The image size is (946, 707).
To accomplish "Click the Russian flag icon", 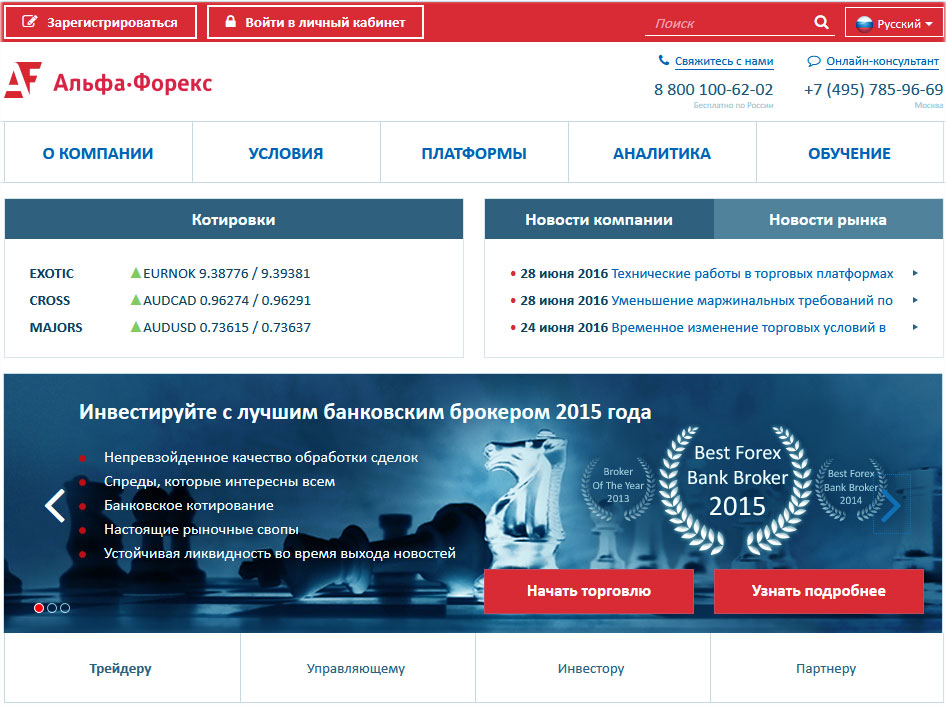I will pyautogui.click(x=865, y=24).
